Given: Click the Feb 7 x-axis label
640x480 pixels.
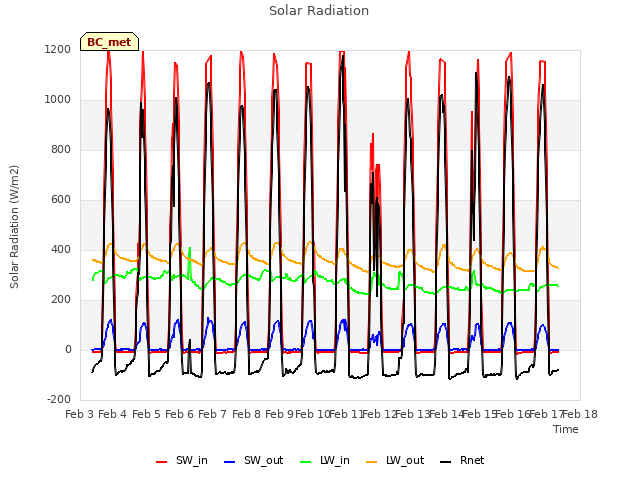Looking at the screenshot, I should coord(213,414).
